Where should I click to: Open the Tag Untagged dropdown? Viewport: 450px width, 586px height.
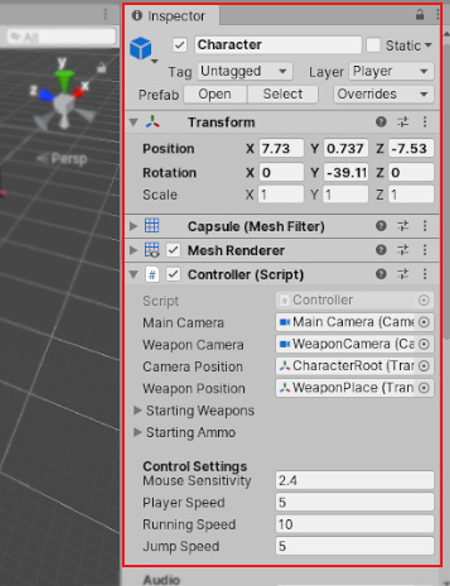[x=245, y=71]
